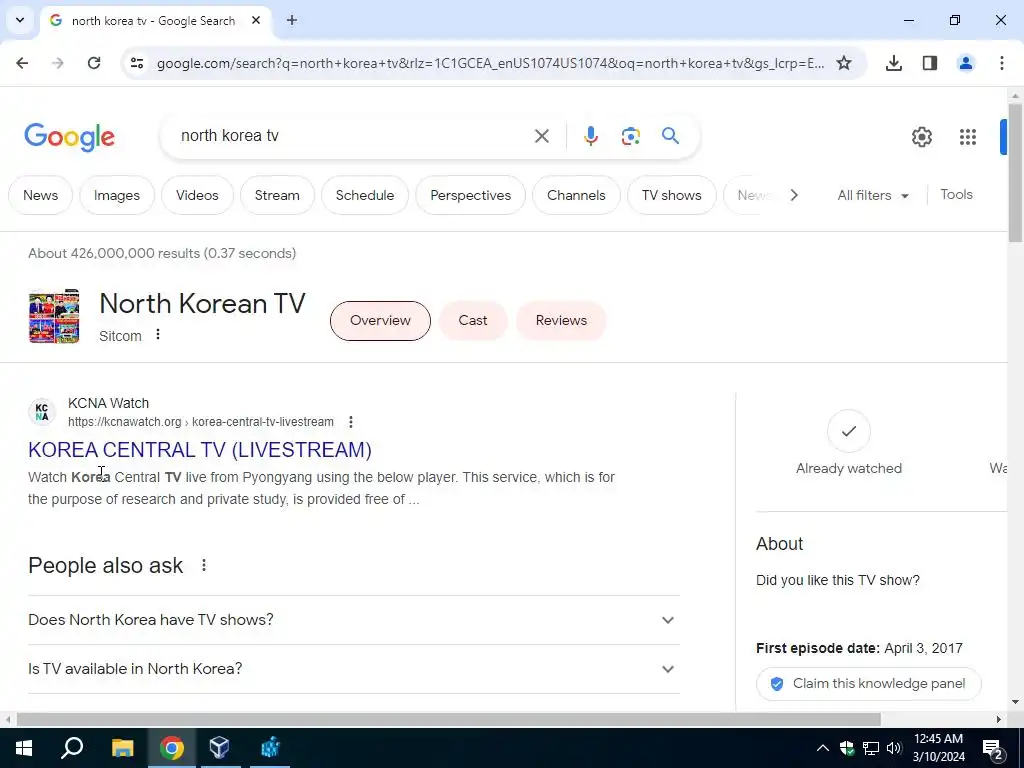1024x768 pixels.
Task: Search by image with Google Lens icon
Action: [630, 136]
